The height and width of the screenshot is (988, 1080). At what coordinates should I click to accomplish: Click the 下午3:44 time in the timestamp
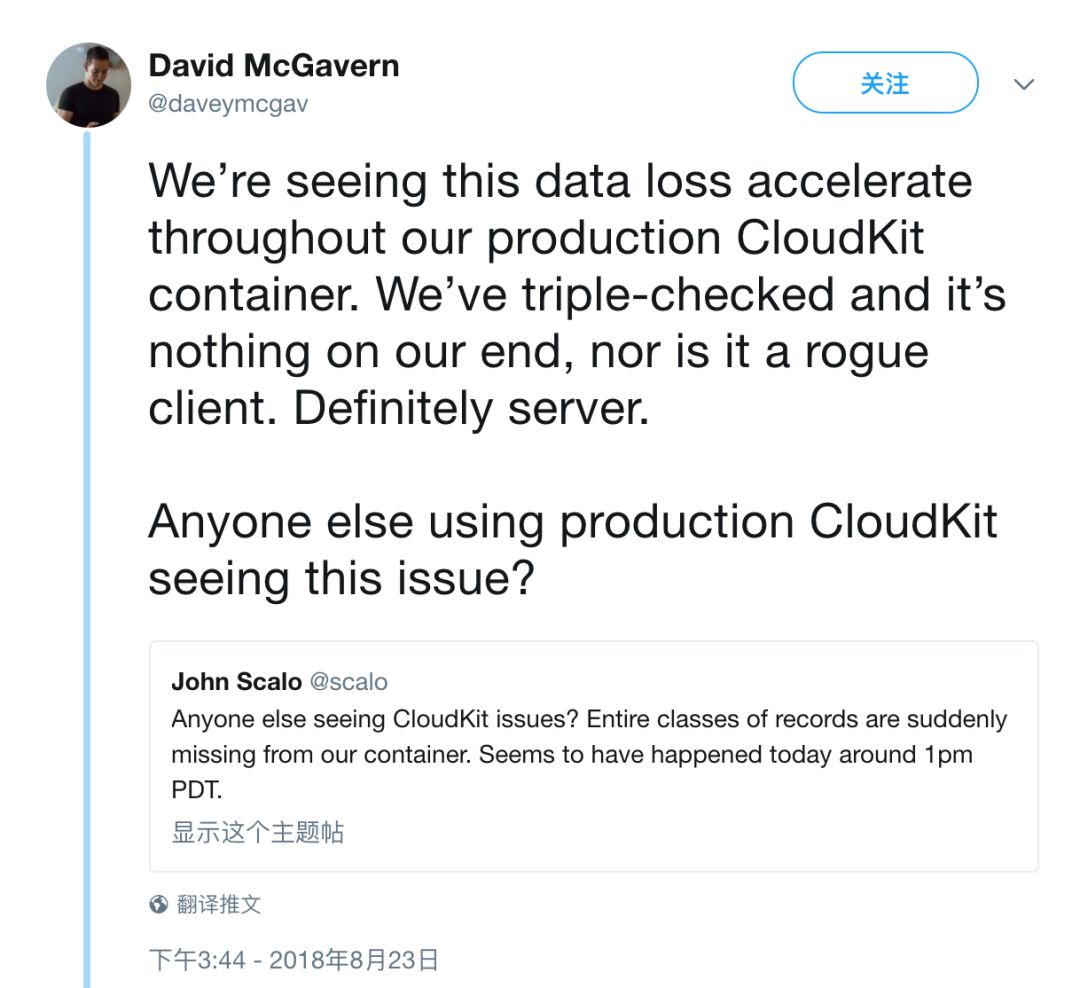pos(196,961)
